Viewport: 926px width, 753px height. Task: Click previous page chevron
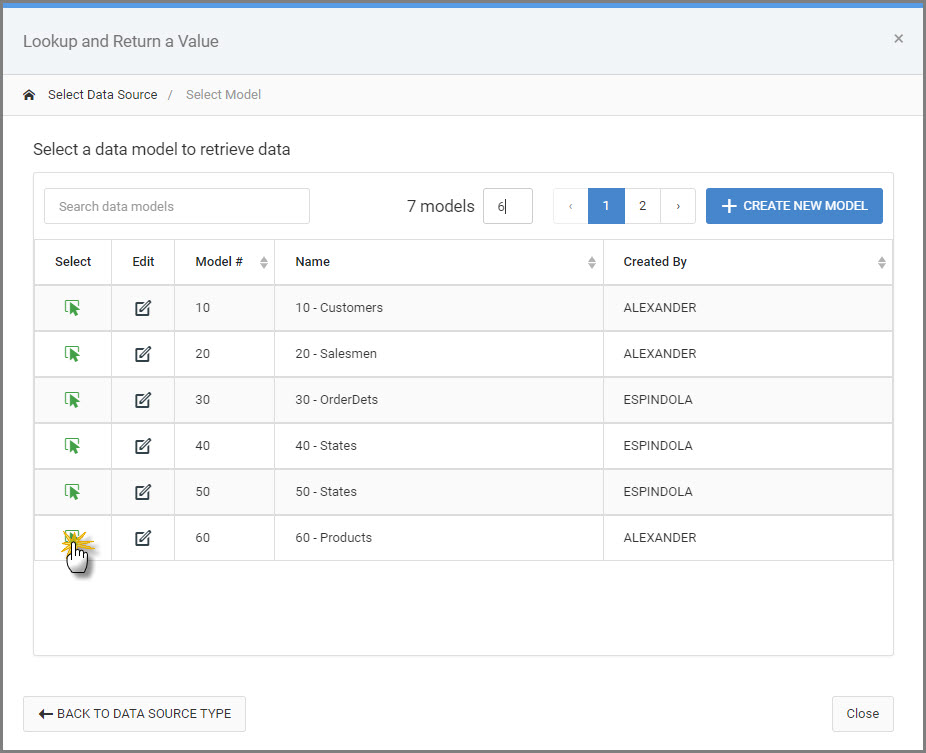coord(570,206)
